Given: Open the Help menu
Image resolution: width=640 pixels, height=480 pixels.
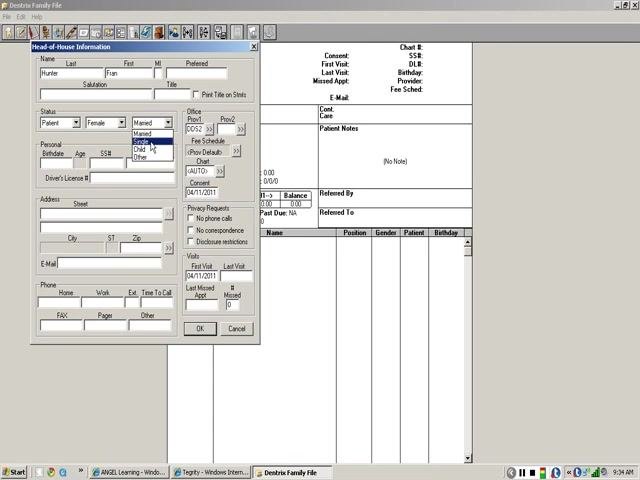Looking at the screenshot, I should [37, 17].
